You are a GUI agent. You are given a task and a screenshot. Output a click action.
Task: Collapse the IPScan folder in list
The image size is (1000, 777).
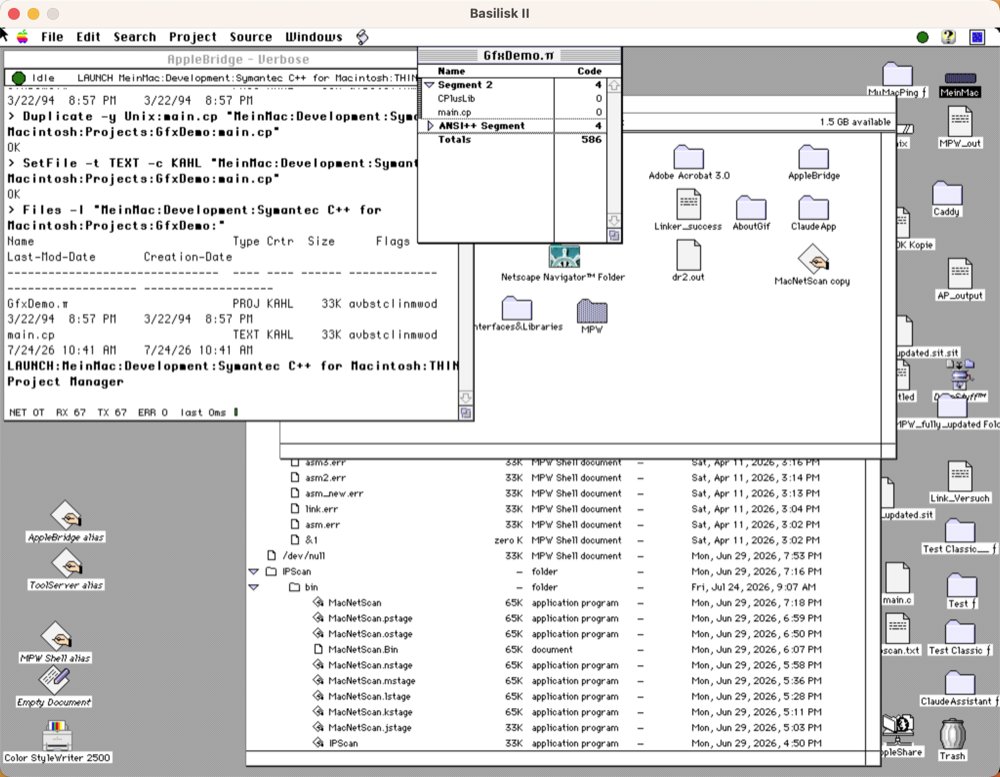point(253,572)
